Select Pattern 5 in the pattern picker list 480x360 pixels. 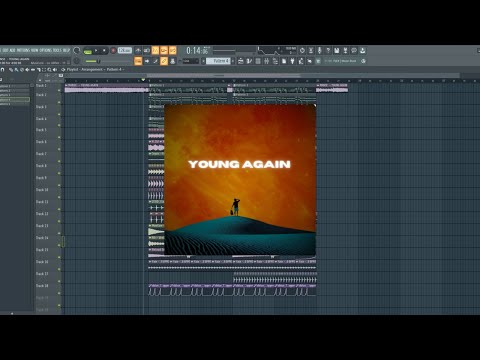pos(15,104)
